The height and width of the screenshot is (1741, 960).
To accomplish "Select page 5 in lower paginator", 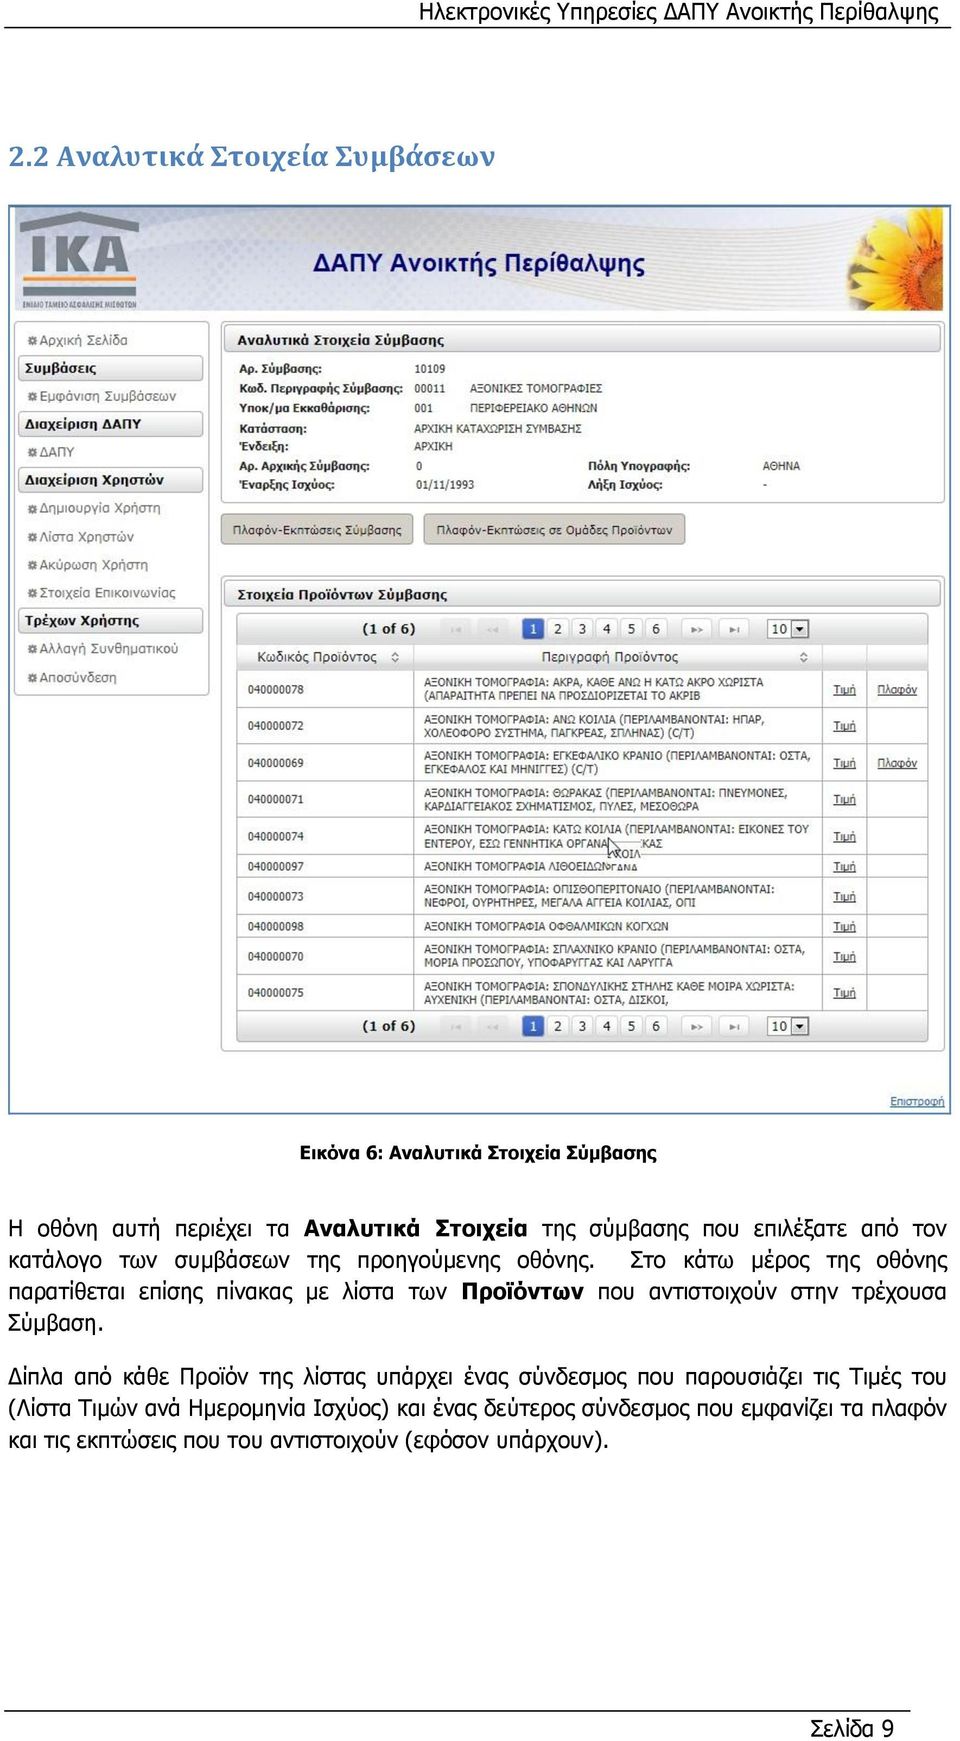I will pos(631,1026).
